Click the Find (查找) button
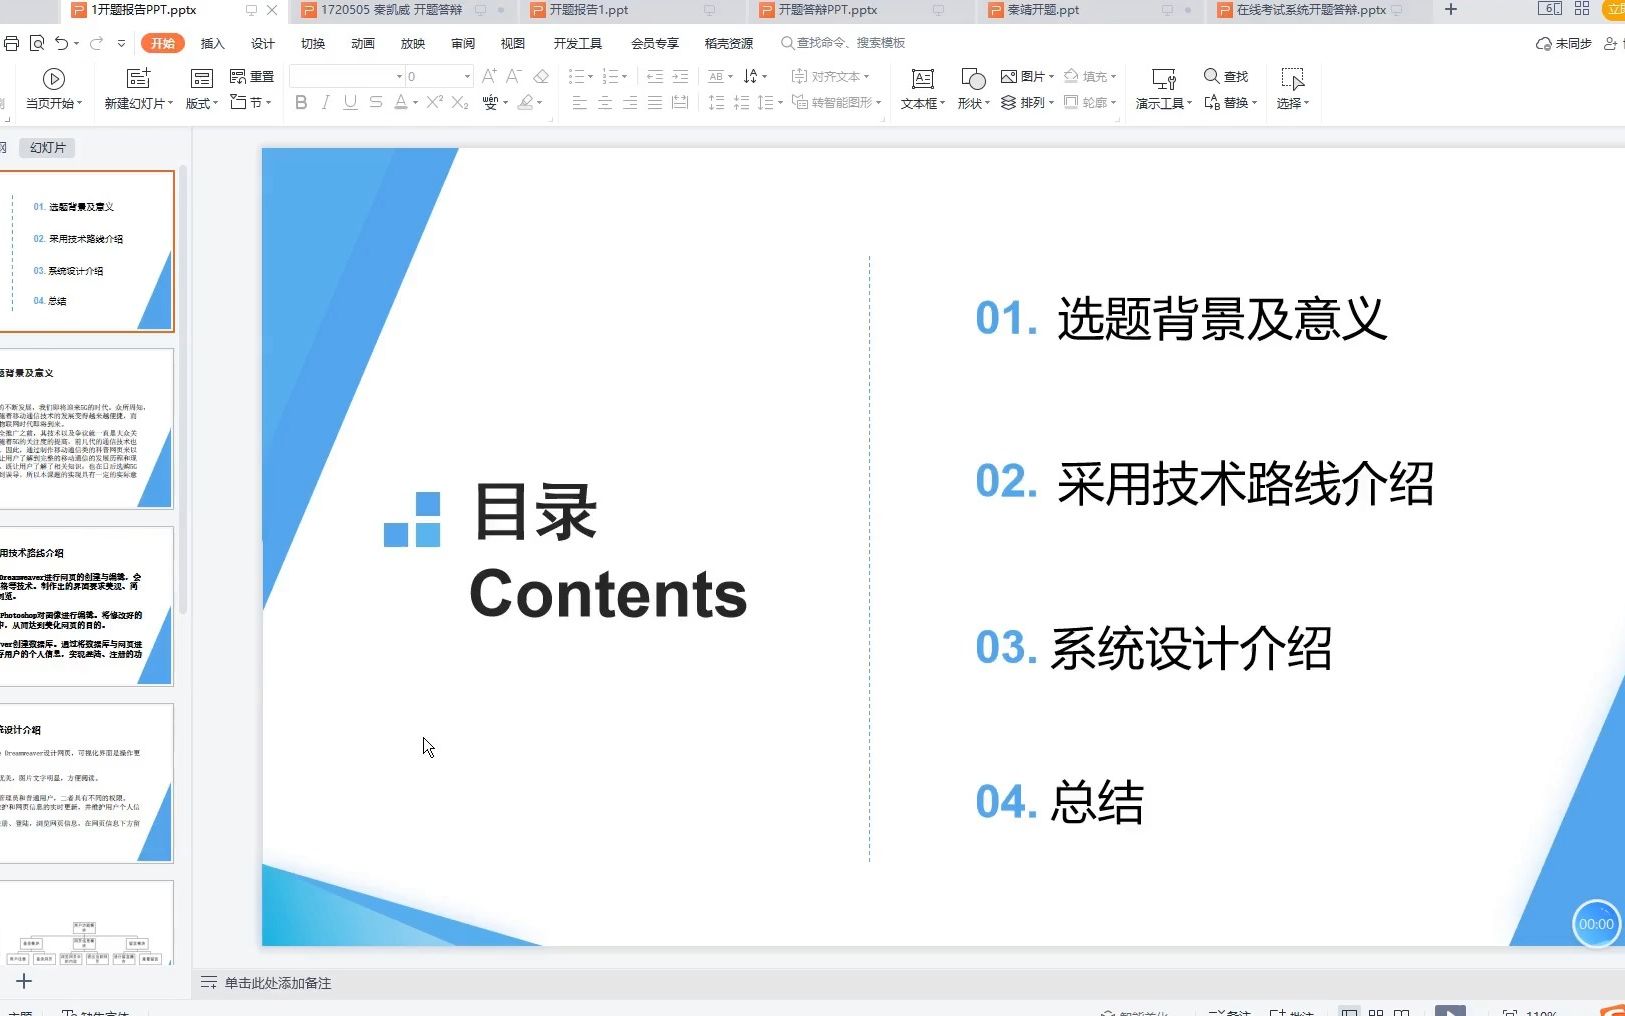 click(1226, 76)
